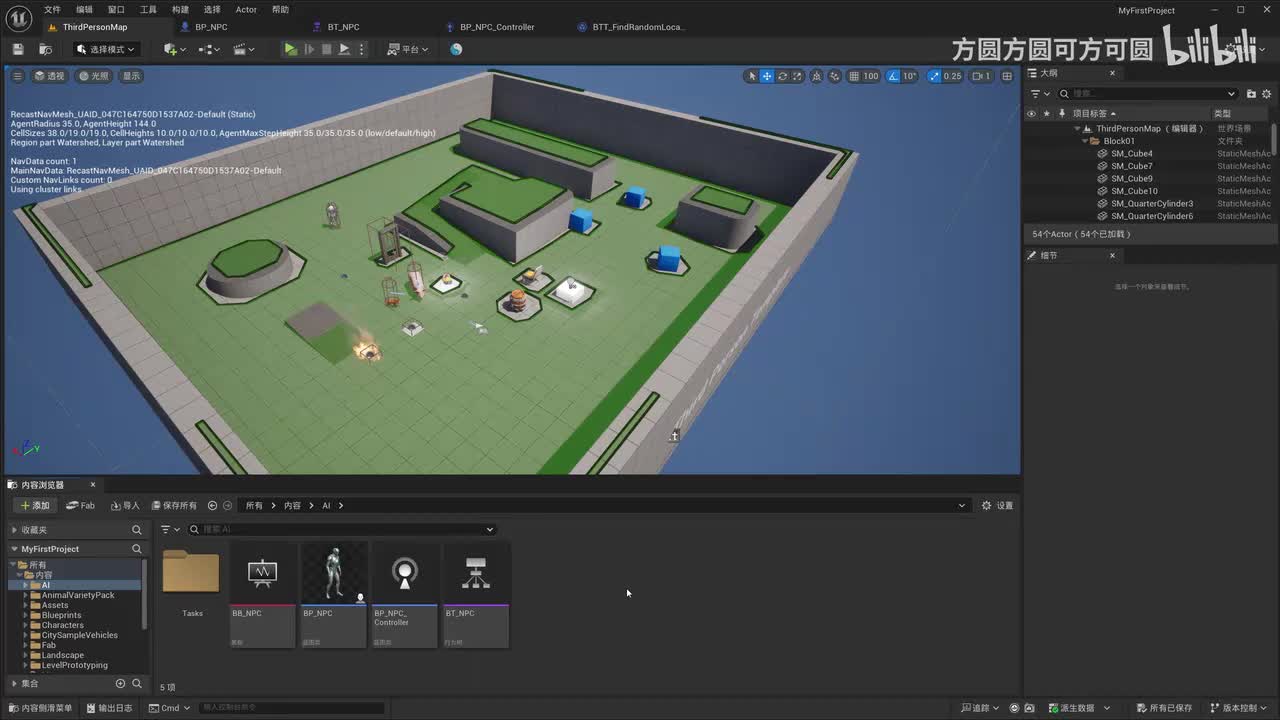This screenshot has width=1280, height=720.
Task: Click the viewport hamburger options menu
Action: pos(17,76)
